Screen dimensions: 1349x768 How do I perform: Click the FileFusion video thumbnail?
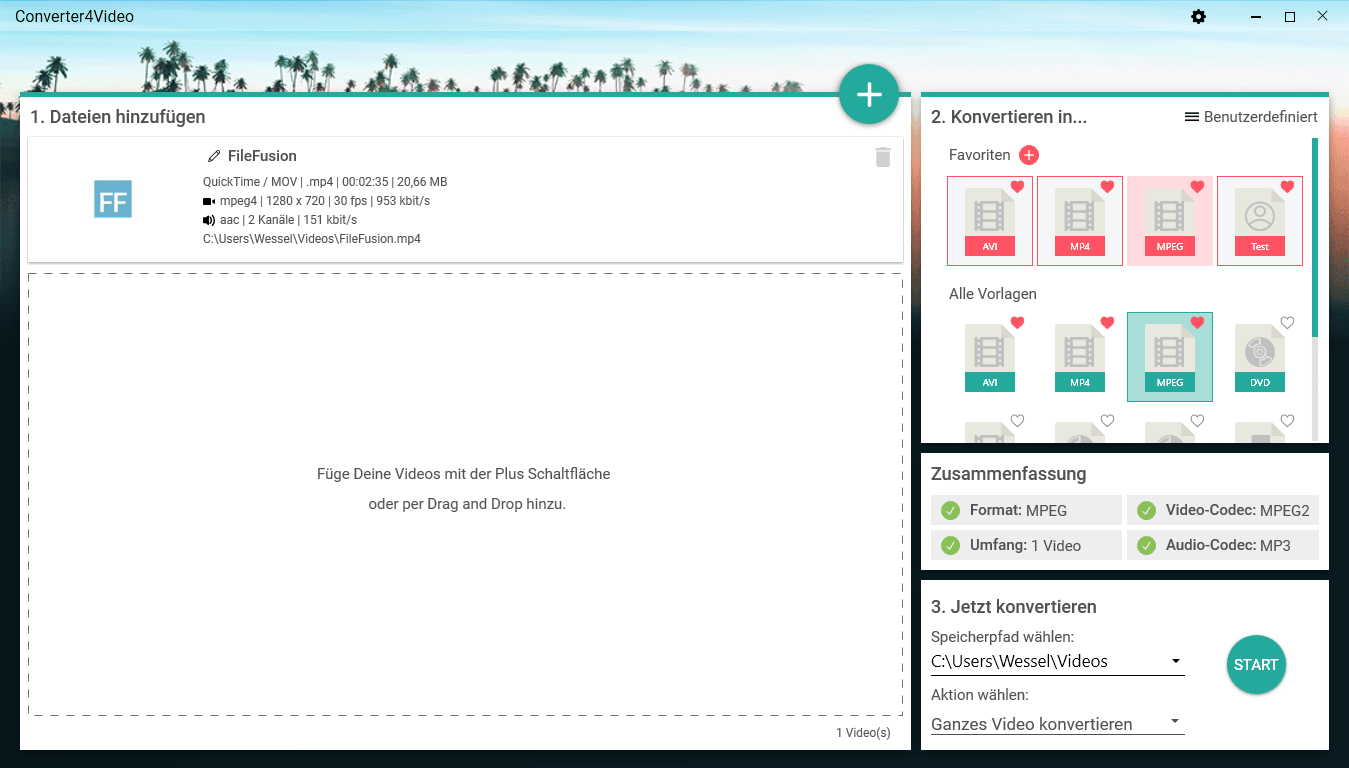tap(113, 199)
